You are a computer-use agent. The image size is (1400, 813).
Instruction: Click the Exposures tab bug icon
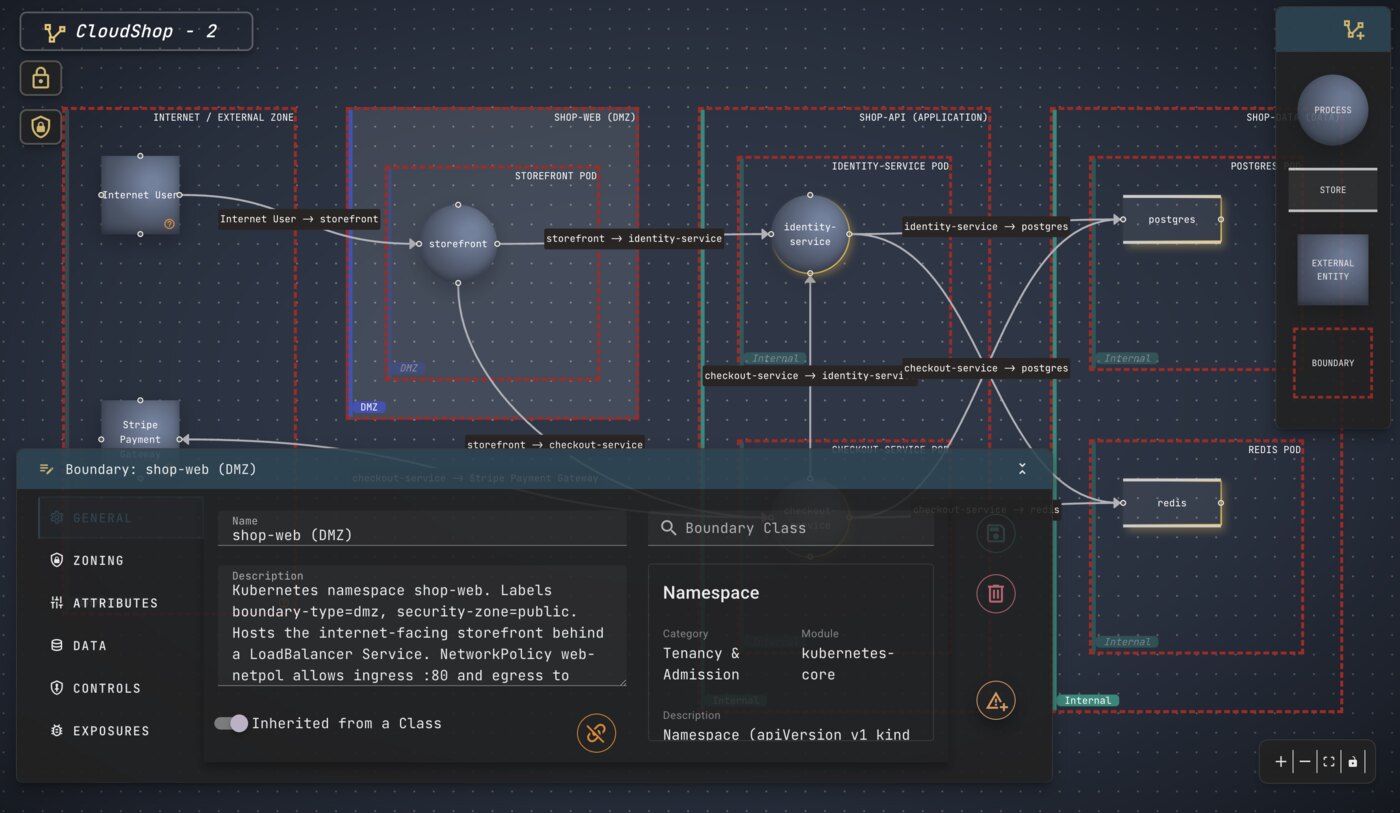coord(57,731)
